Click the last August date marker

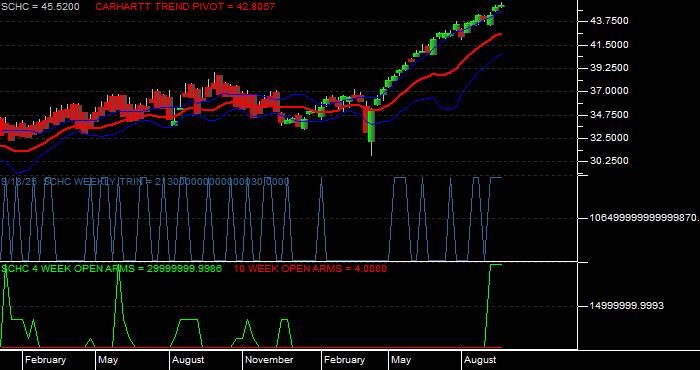click(x=480, y=360)
